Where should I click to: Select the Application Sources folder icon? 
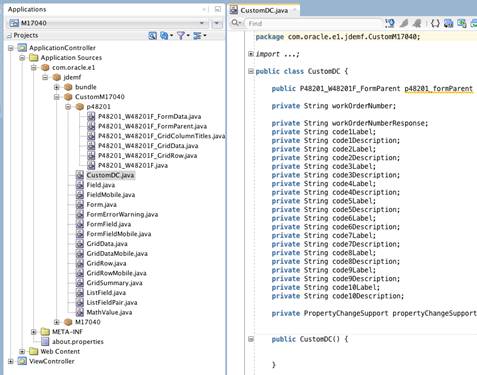click(33, 58)
